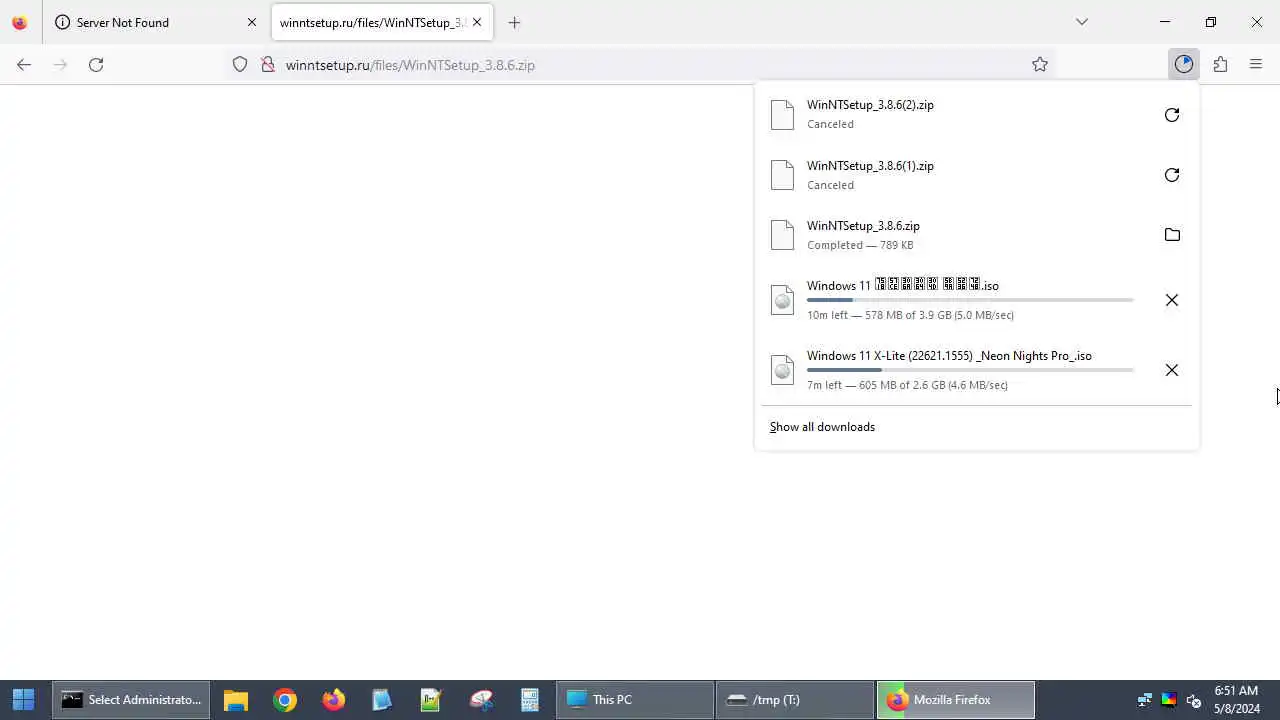
Task: Retry download of WinNTSetup_3.8.6(2).zip
Action: click(x=1172, y=115)
